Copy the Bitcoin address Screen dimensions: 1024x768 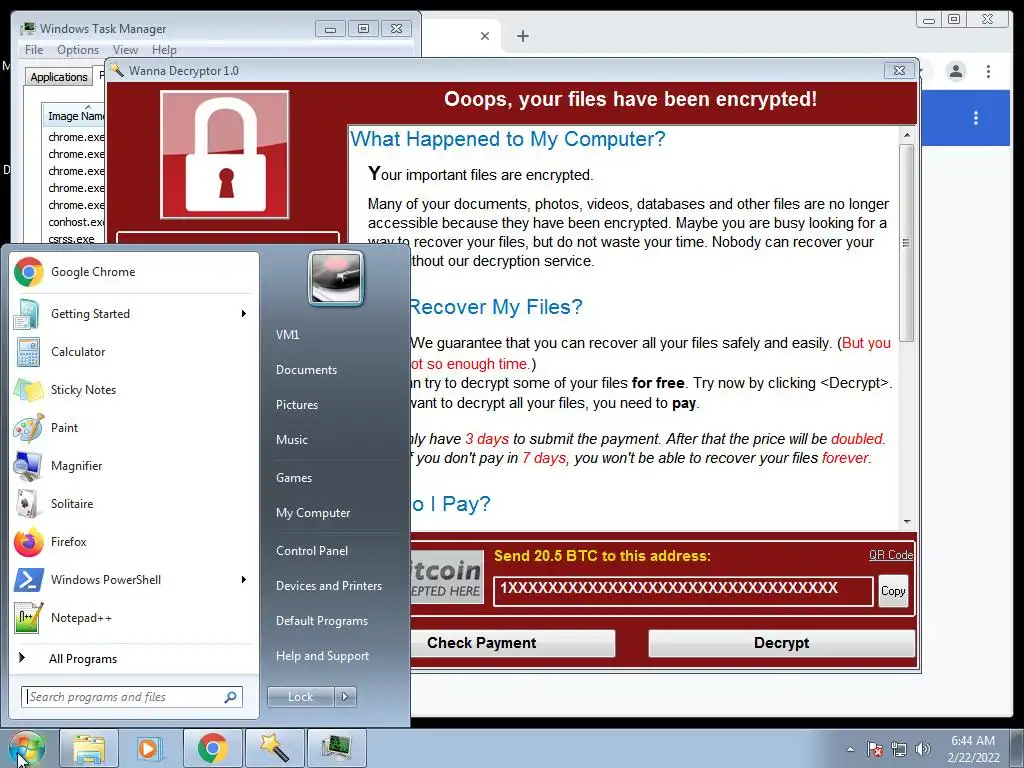(x=893, y=591)
